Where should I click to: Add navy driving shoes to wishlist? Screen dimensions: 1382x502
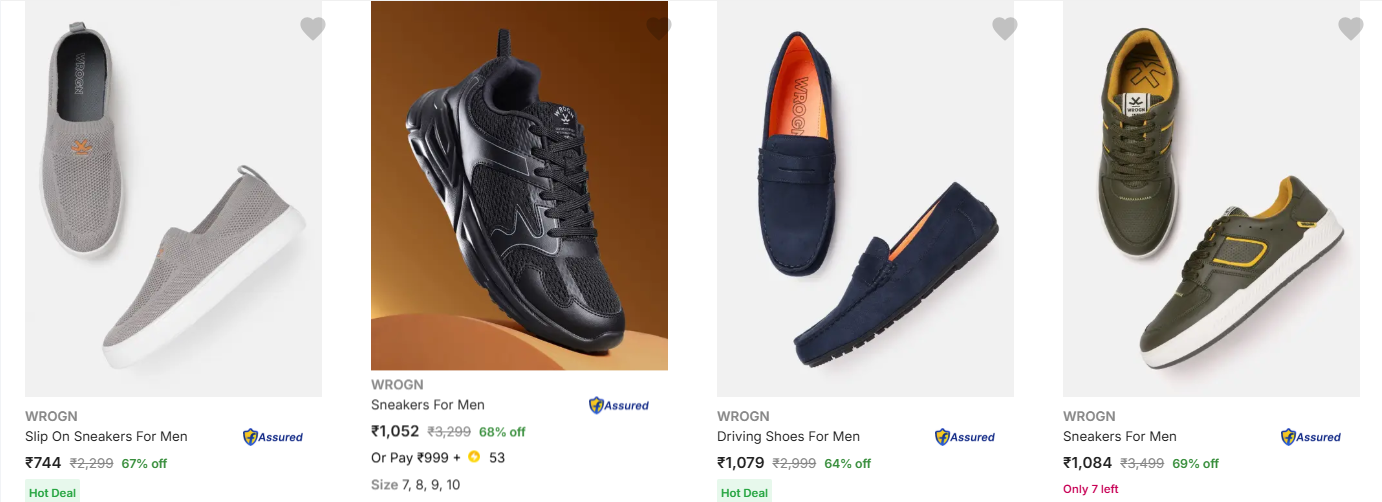pos(1005,29)
